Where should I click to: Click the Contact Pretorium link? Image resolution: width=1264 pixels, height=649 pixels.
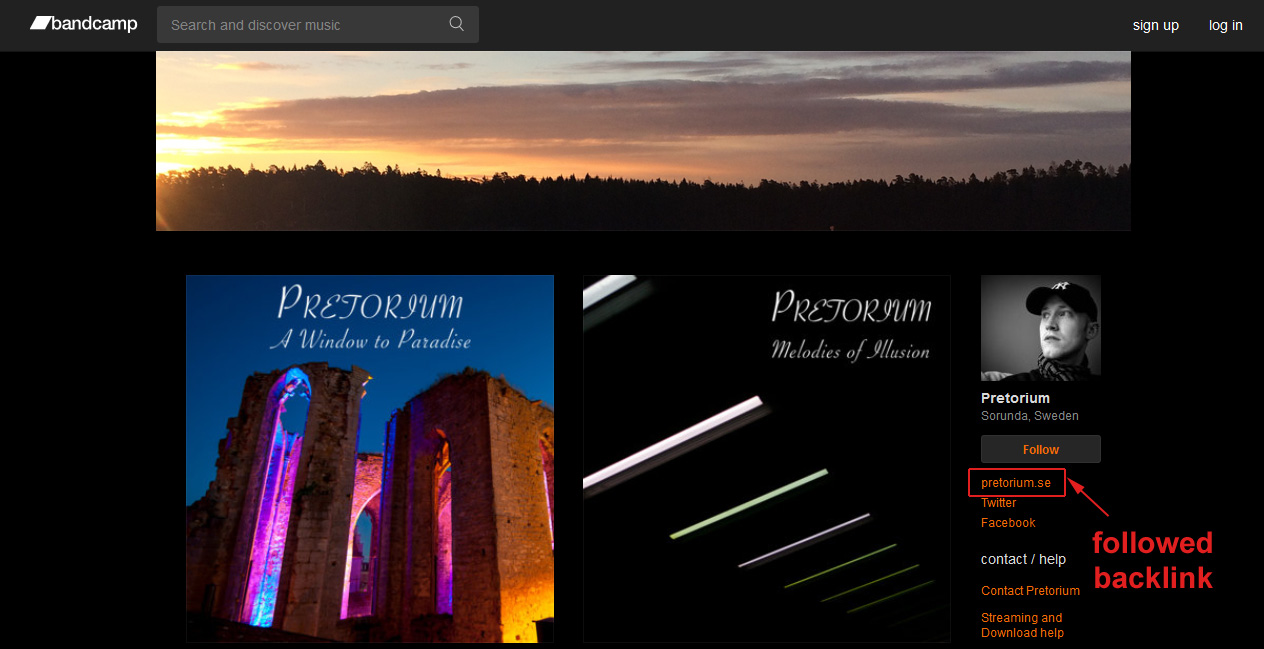[1030, 591]
